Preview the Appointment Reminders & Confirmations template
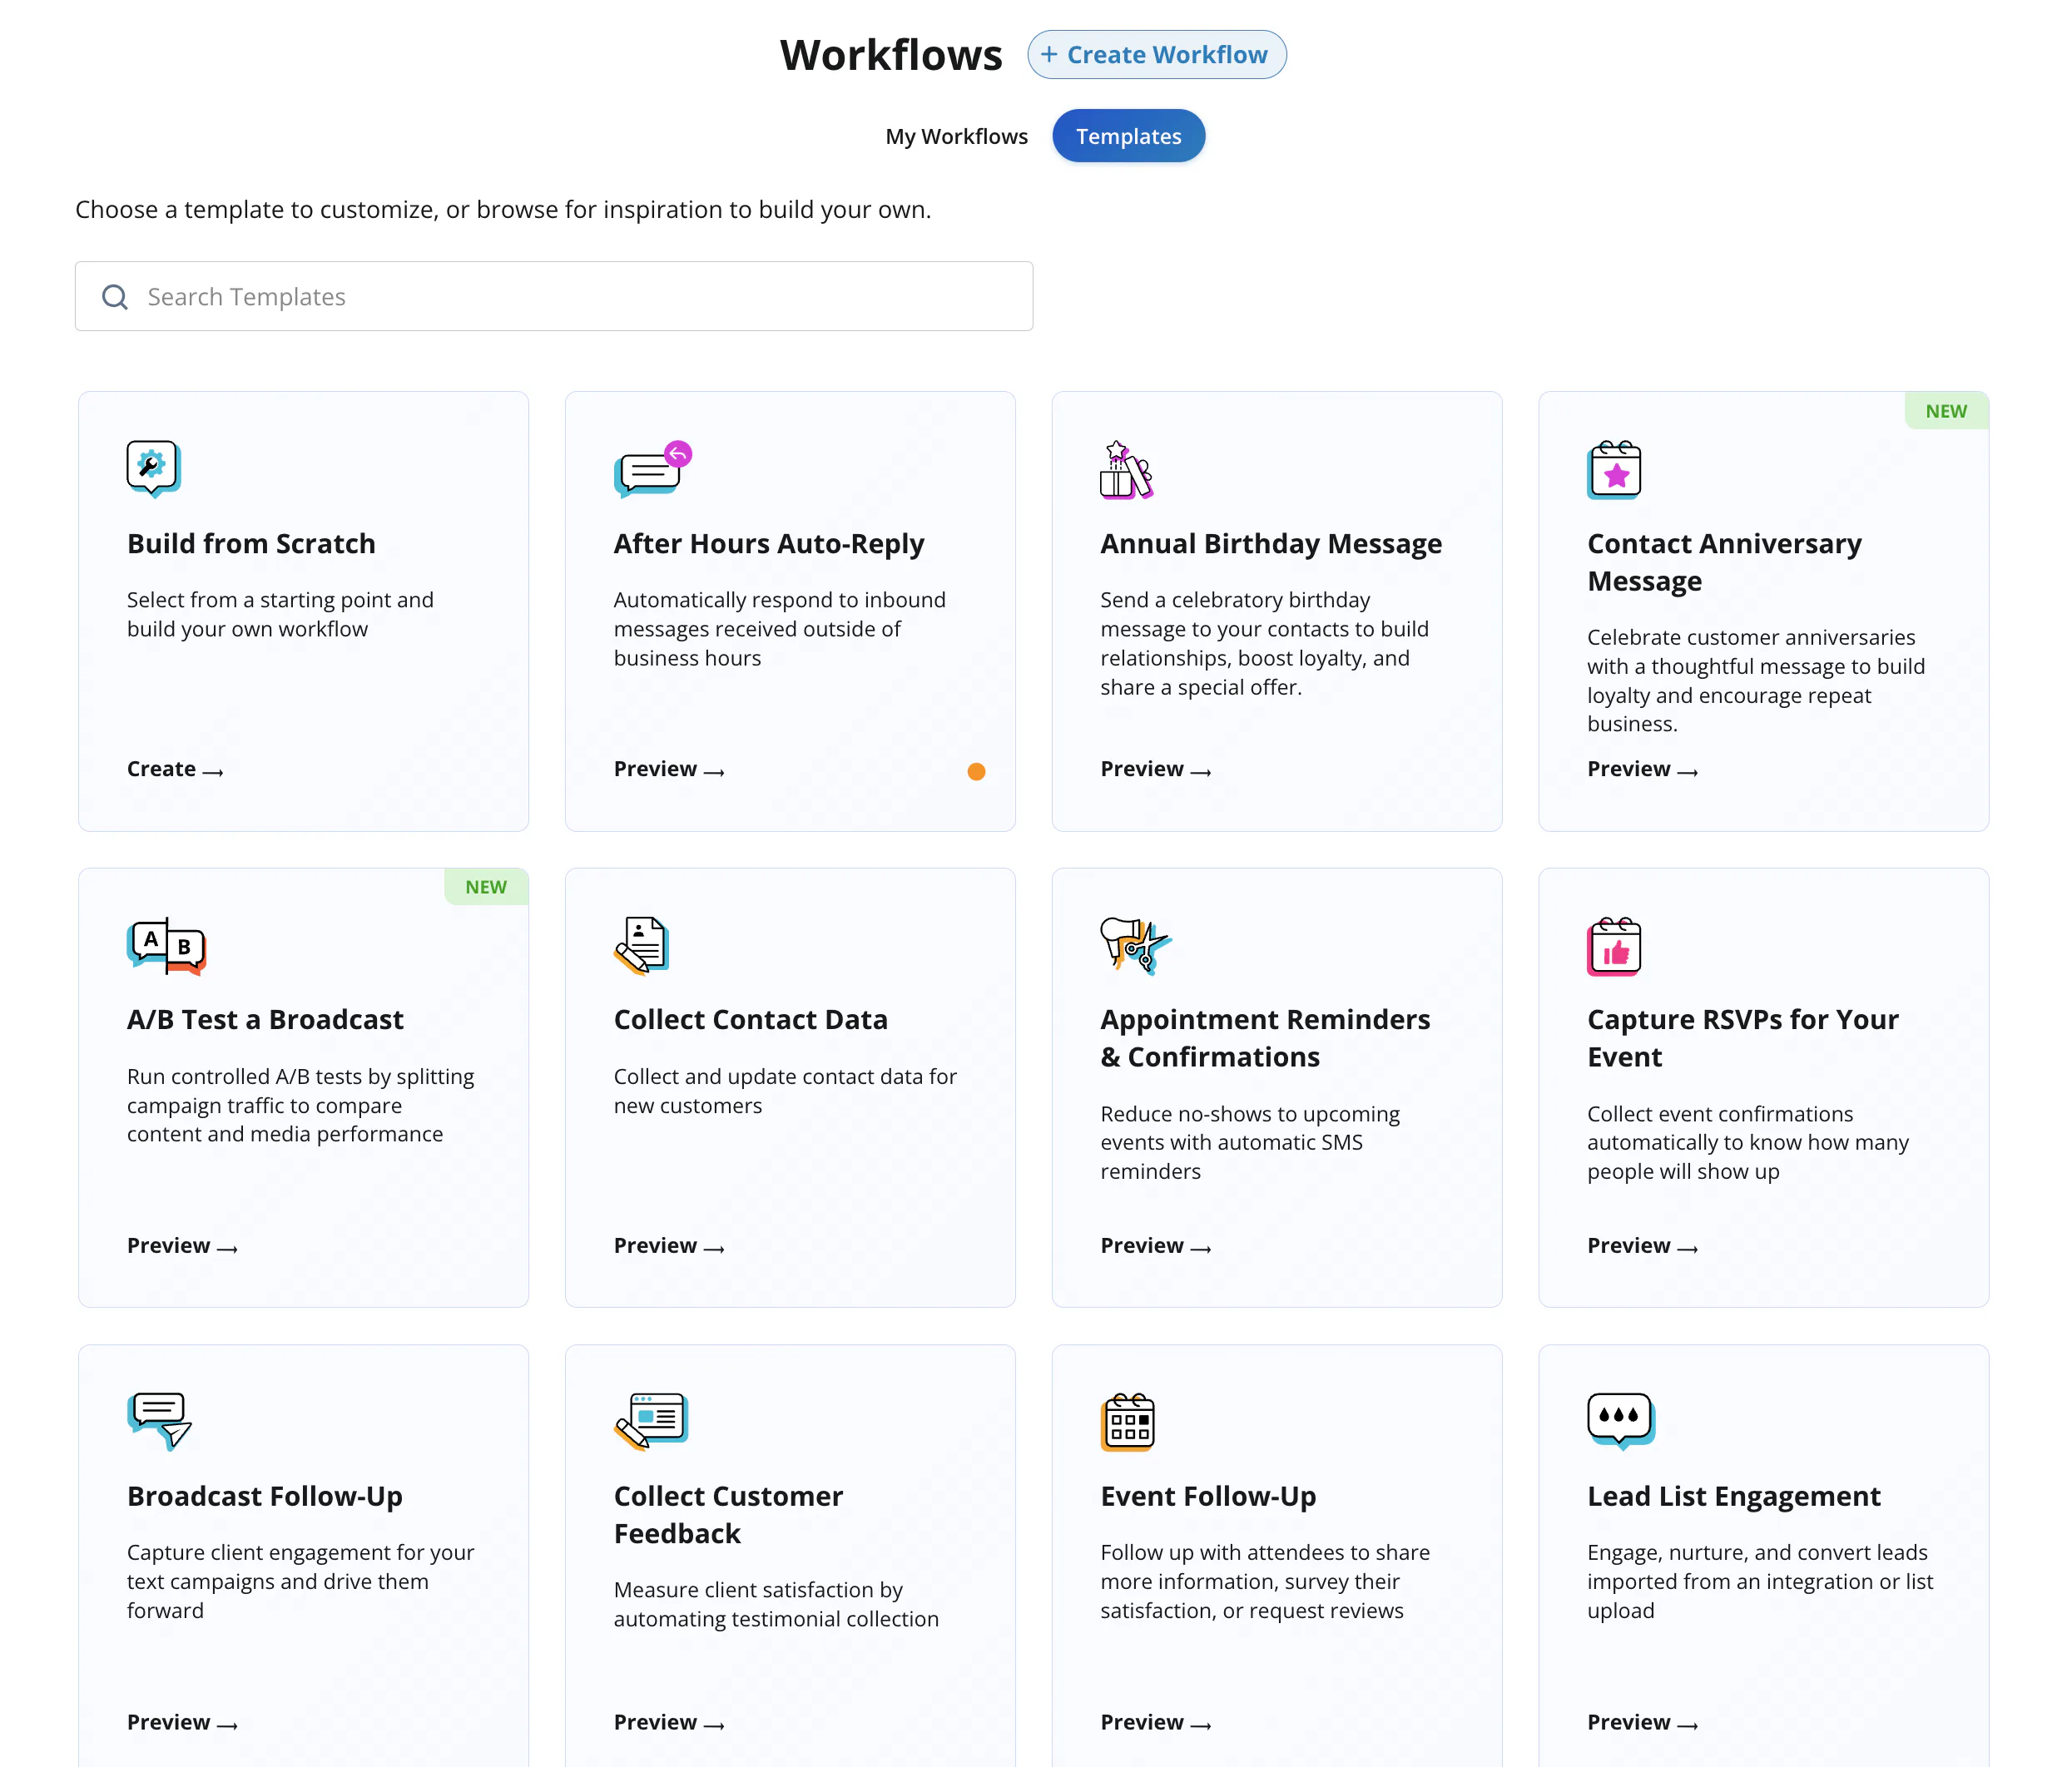 pos(1156,1246)
